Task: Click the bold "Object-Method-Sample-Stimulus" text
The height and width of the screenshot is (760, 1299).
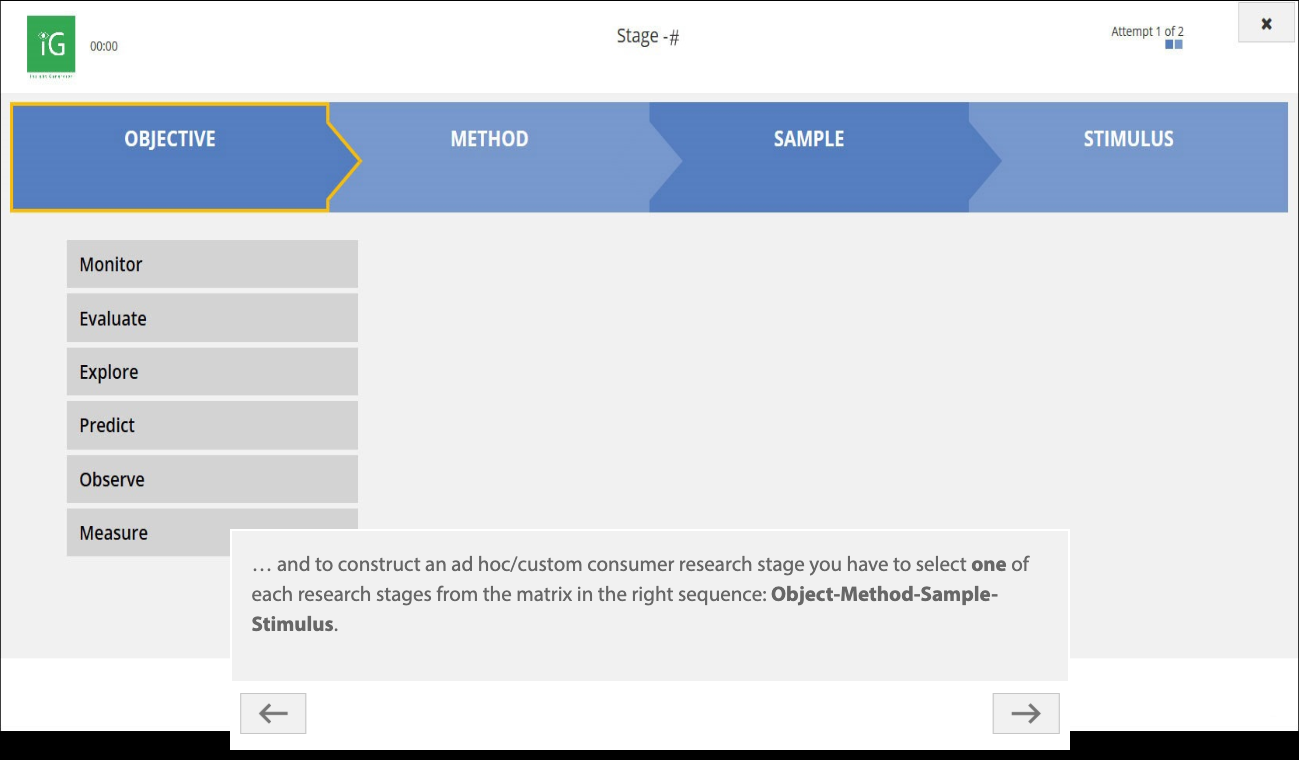Action: 884,594
